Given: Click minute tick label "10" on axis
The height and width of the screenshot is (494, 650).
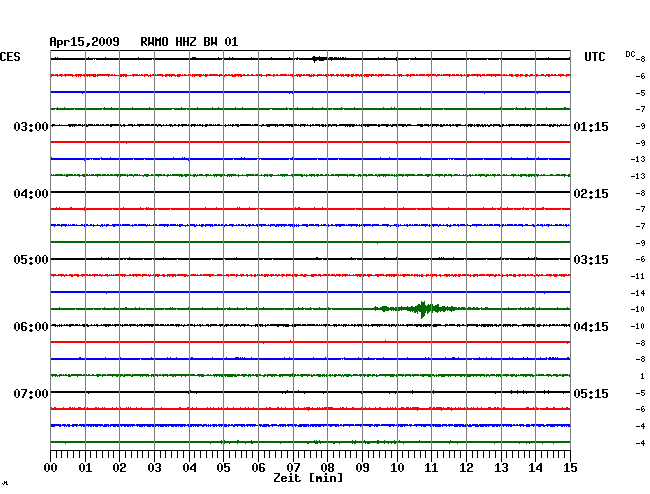Looking at the screenshot, I should click(x=397, y=468).
